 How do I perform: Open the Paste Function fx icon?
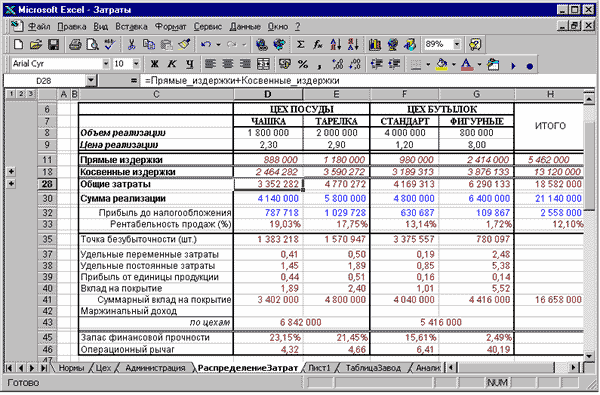tap(318, 45)
